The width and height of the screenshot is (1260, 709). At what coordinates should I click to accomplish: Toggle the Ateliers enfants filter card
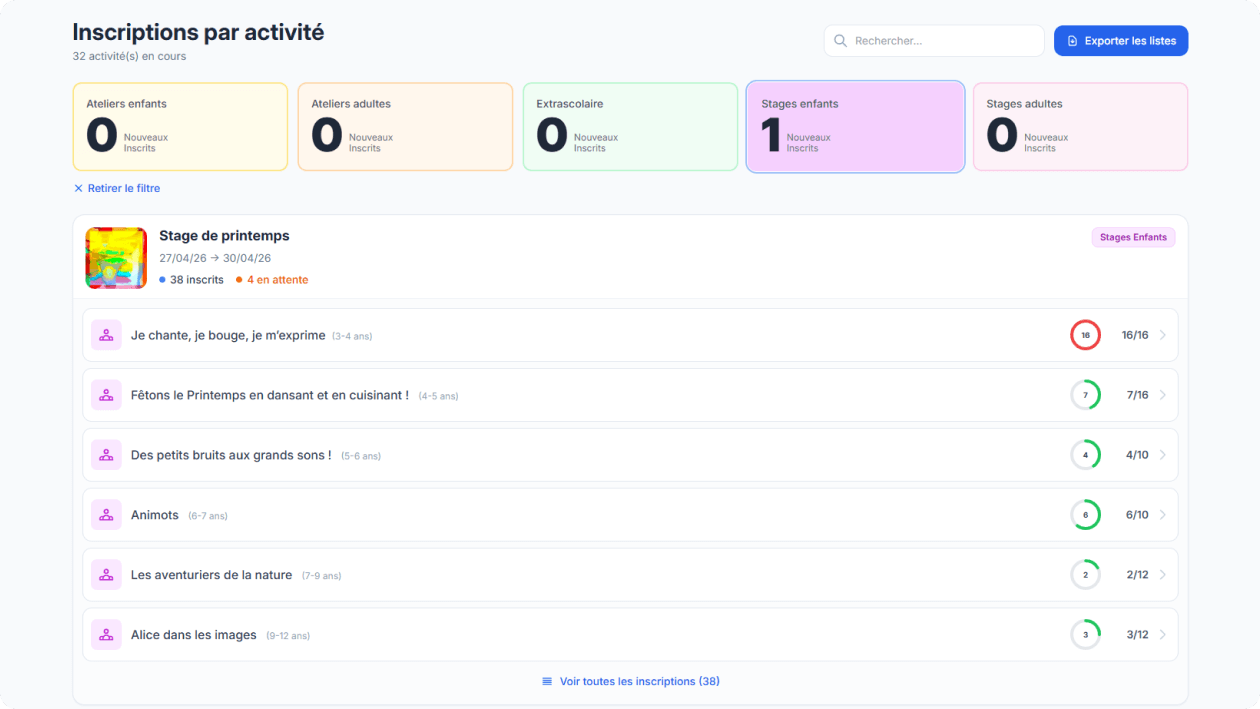(x=180, y=127)
